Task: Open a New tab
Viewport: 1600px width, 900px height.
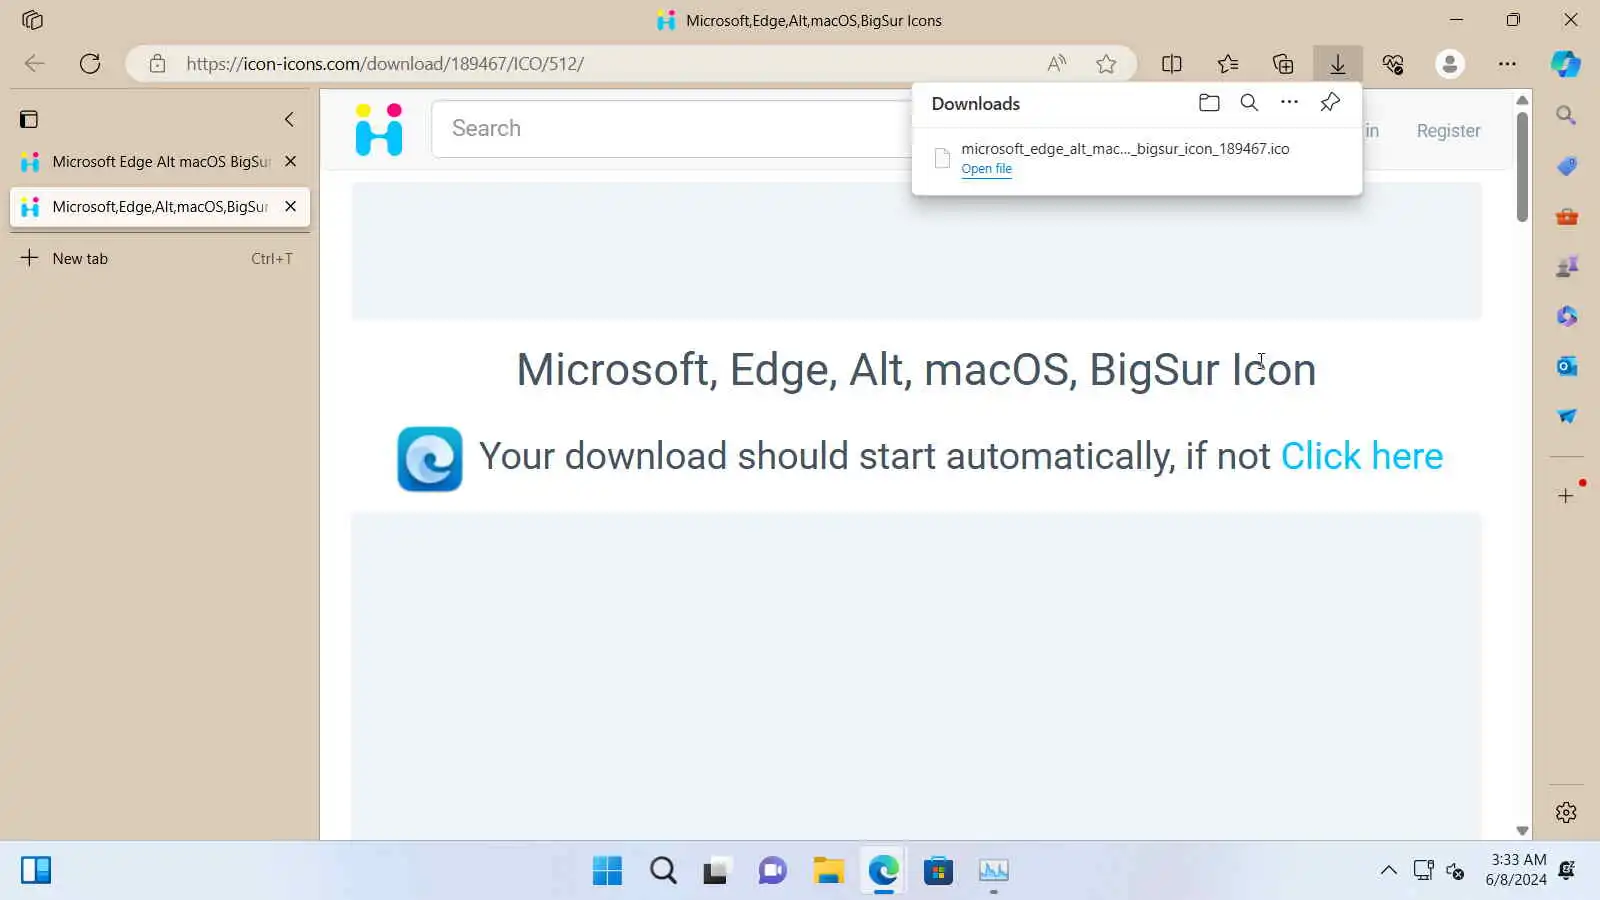Action: tap(160, 259)
